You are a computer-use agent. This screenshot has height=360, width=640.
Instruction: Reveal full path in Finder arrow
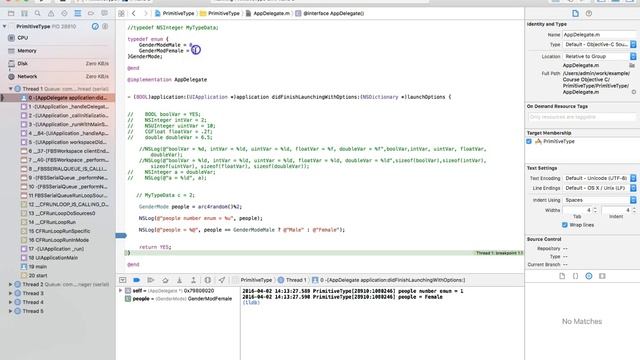[633, 92]
